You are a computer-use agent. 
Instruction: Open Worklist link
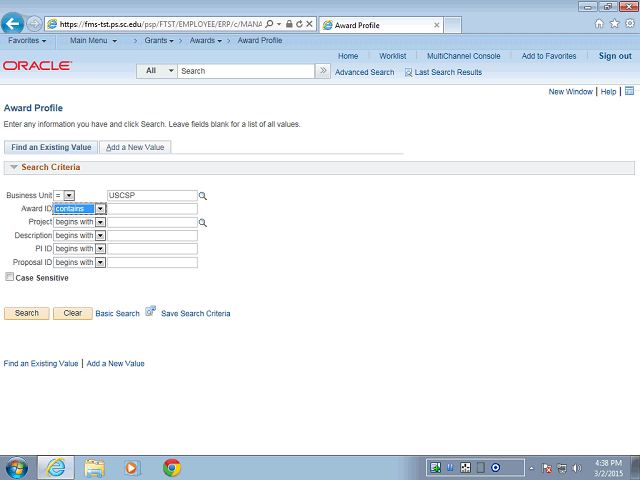(x=393, y=56)
